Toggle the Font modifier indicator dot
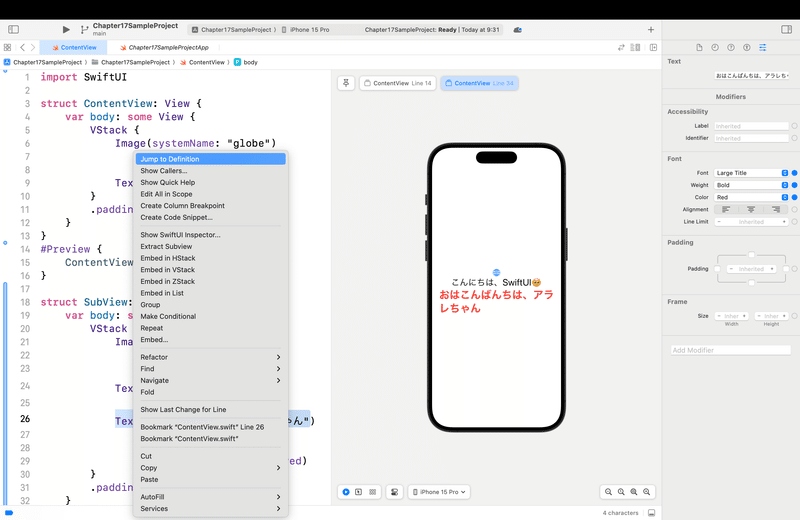The image size is (800, 520). [794, 173]
